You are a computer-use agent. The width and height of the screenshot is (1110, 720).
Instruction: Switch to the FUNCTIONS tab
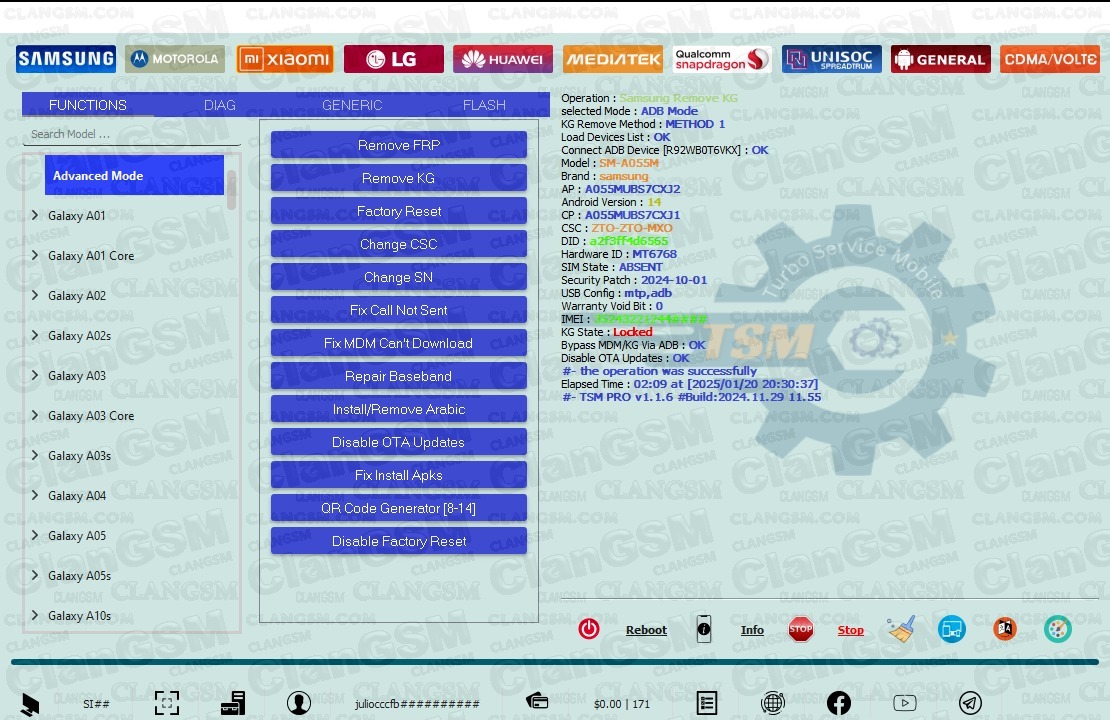[x=88, y=105]
